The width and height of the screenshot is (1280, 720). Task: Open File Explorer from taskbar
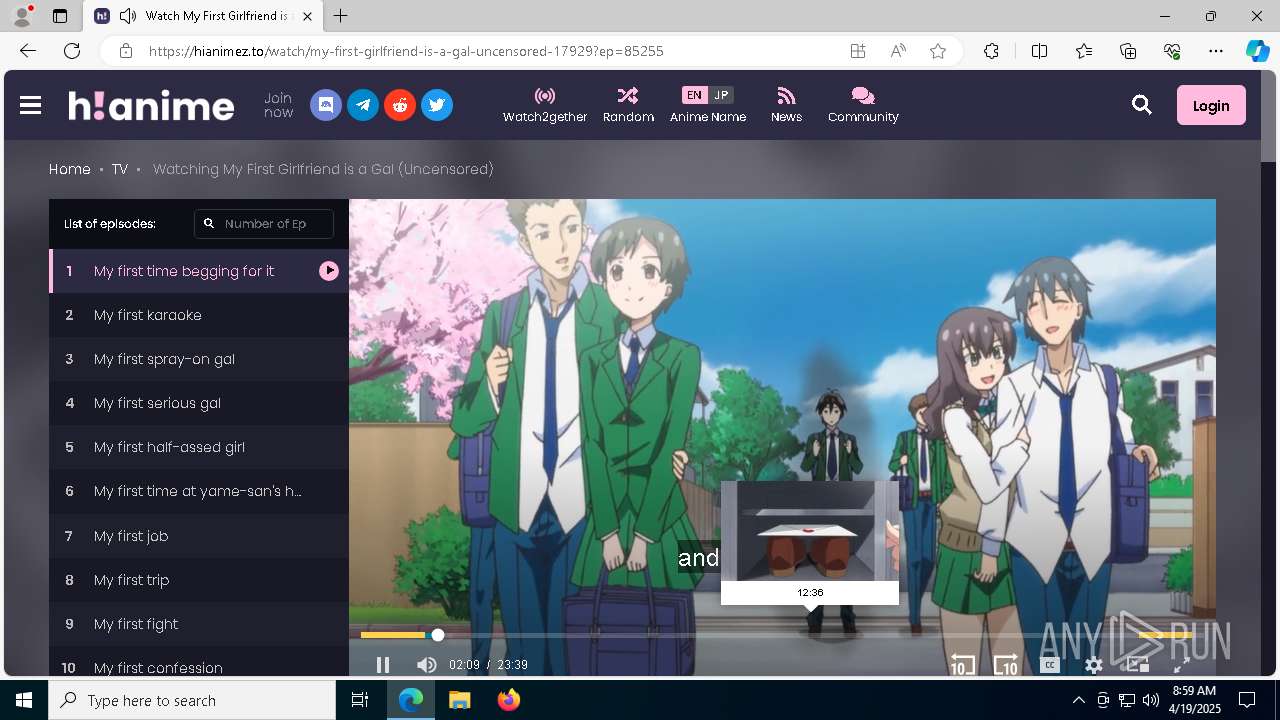pyautogui.click(x=459, y=700)
